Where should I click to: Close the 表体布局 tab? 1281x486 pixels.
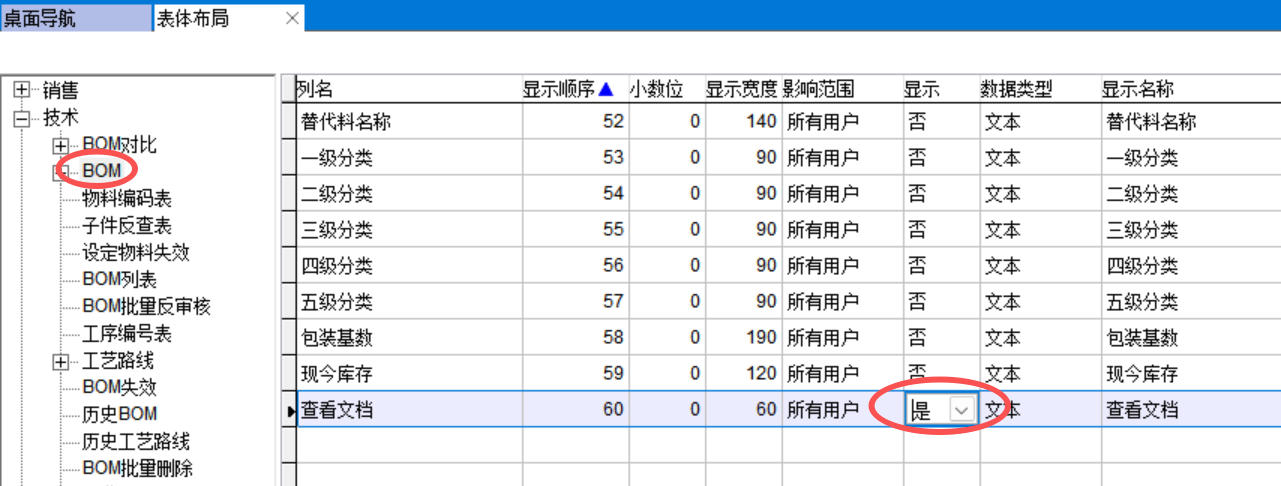click(x=292, y=18)
